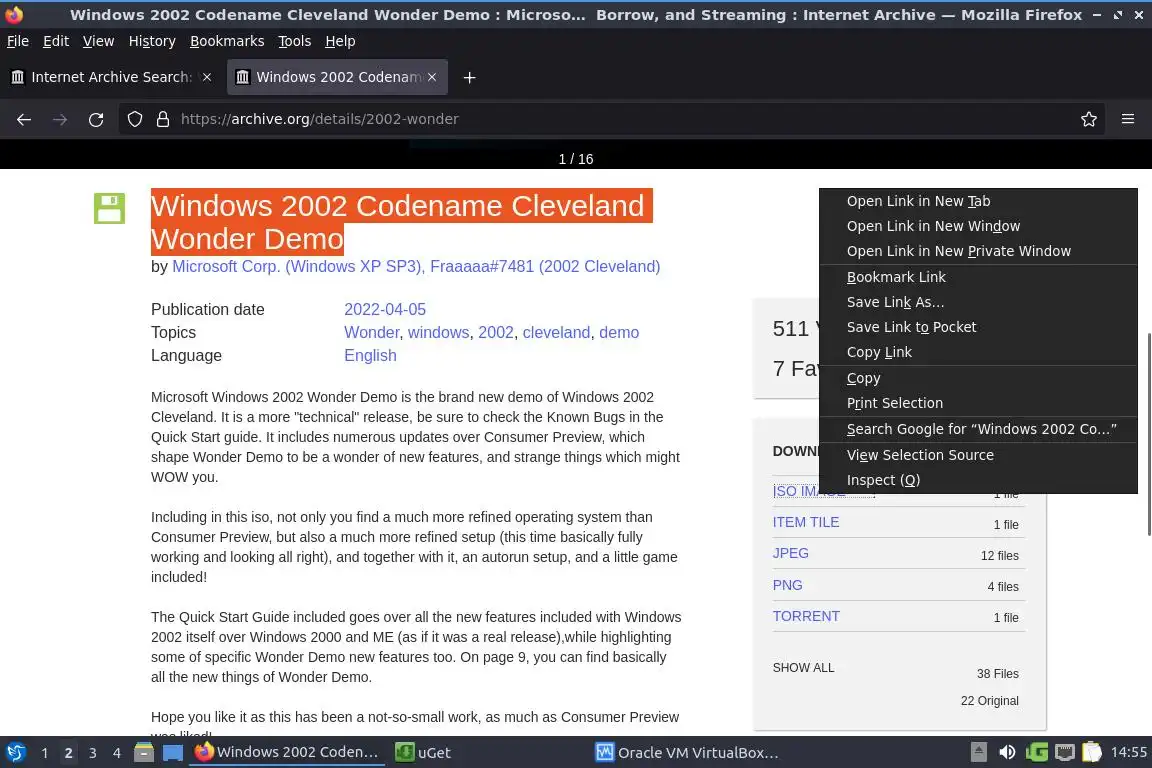Click the page vertical scrollbar
The width and height of the screenshot is (1152, 768).
(x=1148, y=434)
